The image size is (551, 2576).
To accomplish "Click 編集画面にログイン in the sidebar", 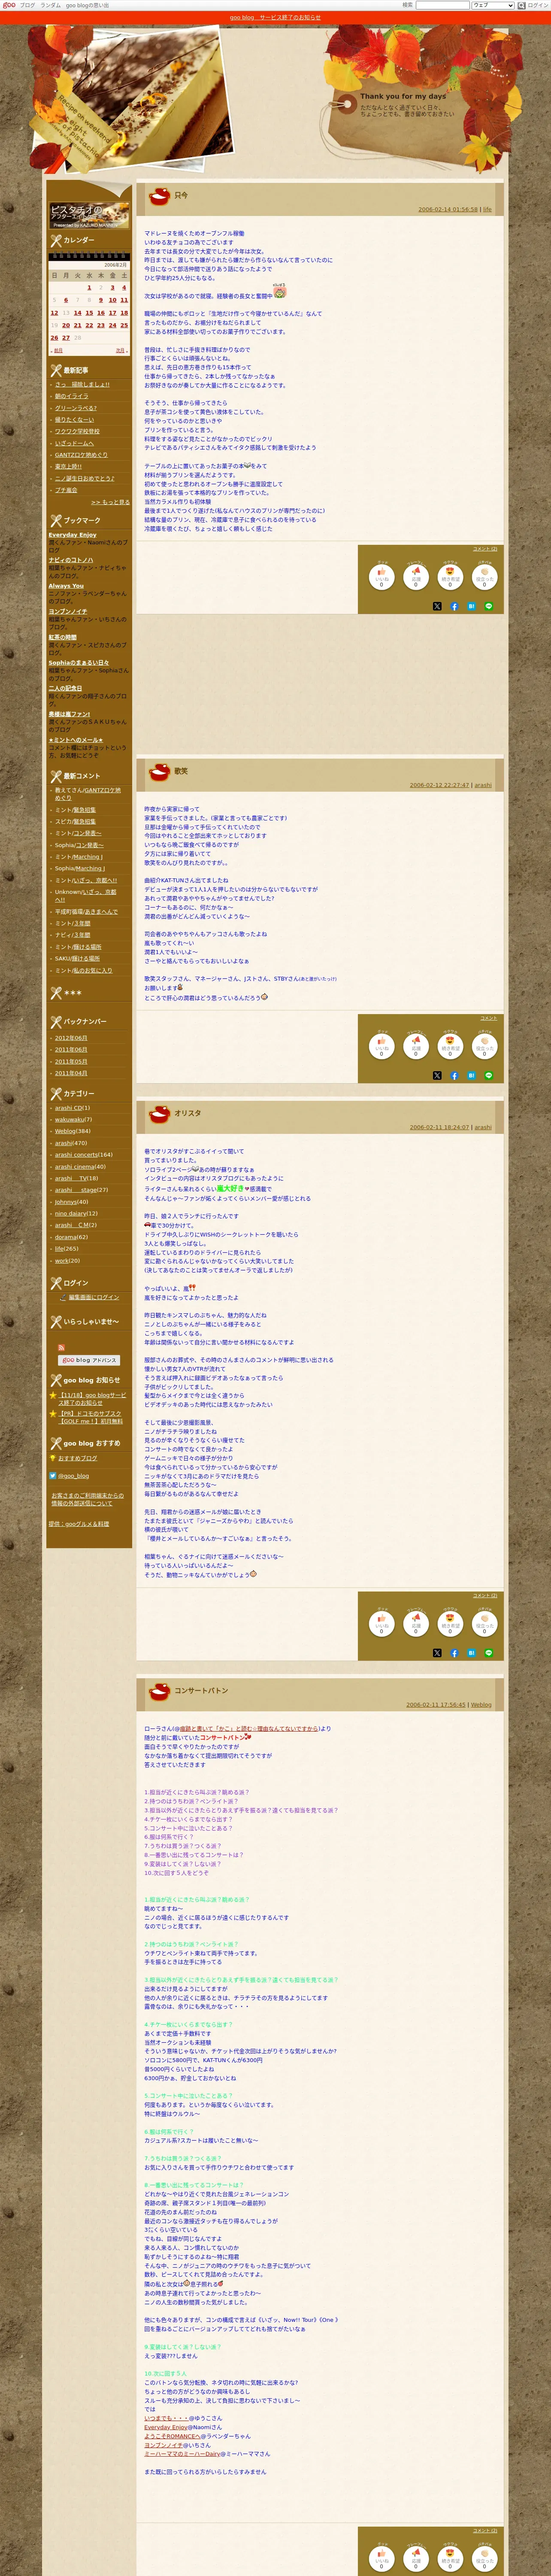I will (x=94, y=1297).
